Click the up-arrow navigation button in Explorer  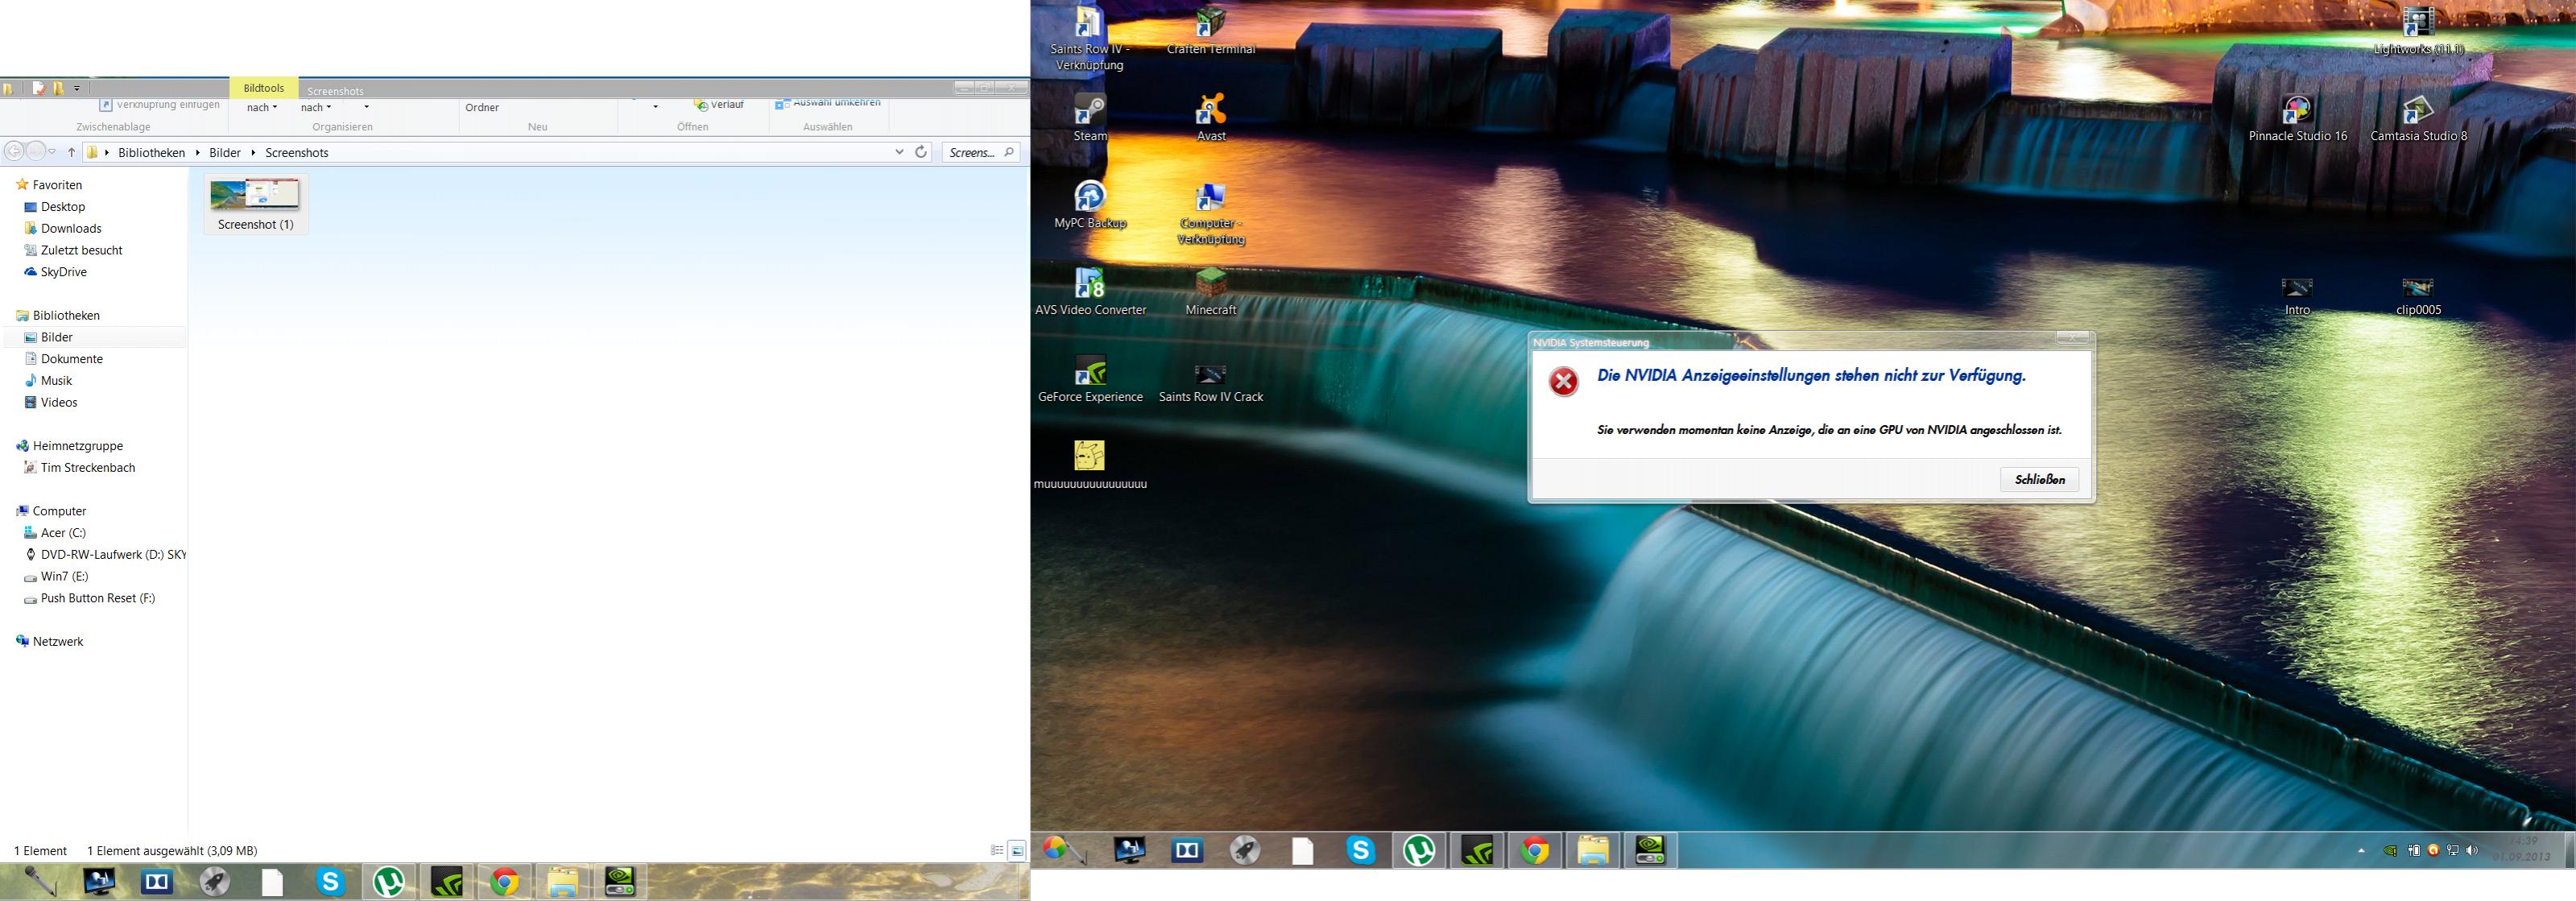click(x=71, y=153)
